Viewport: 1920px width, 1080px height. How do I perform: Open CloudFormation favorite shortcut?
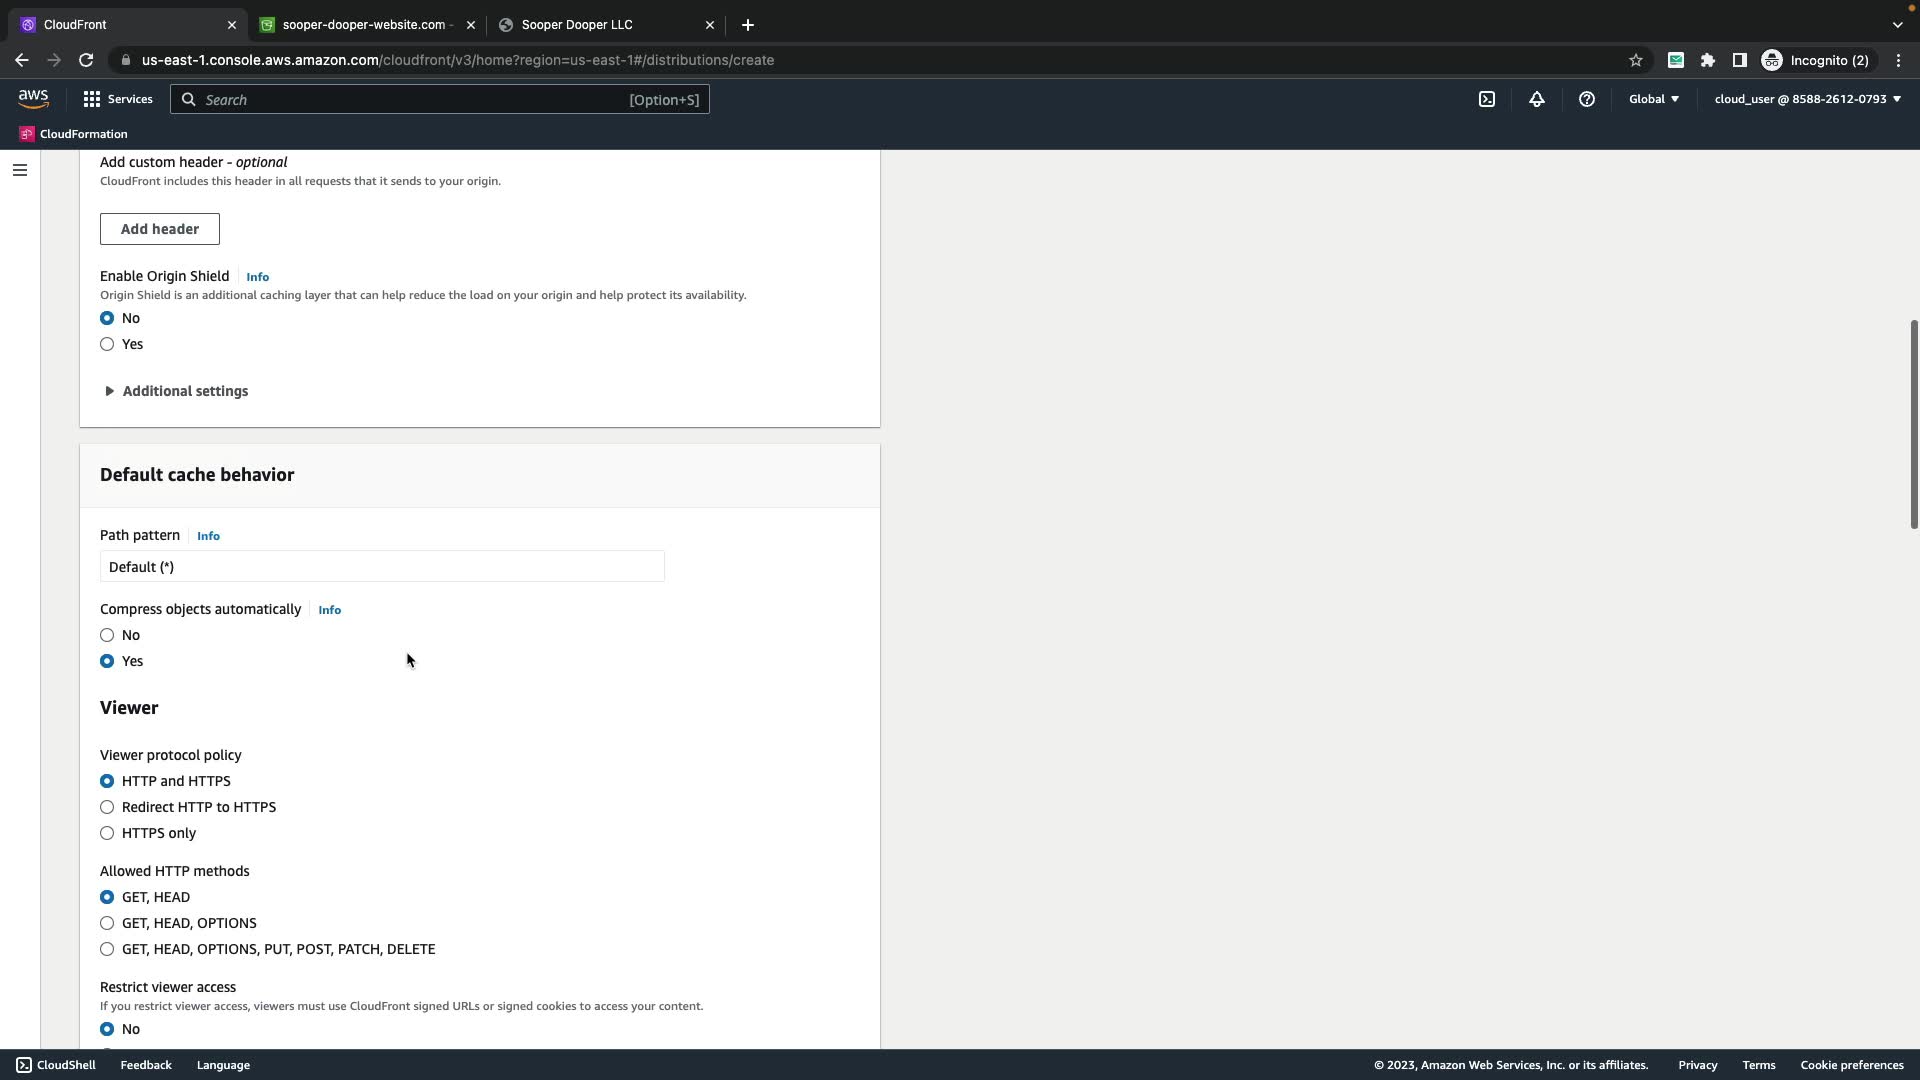point(74,134)
